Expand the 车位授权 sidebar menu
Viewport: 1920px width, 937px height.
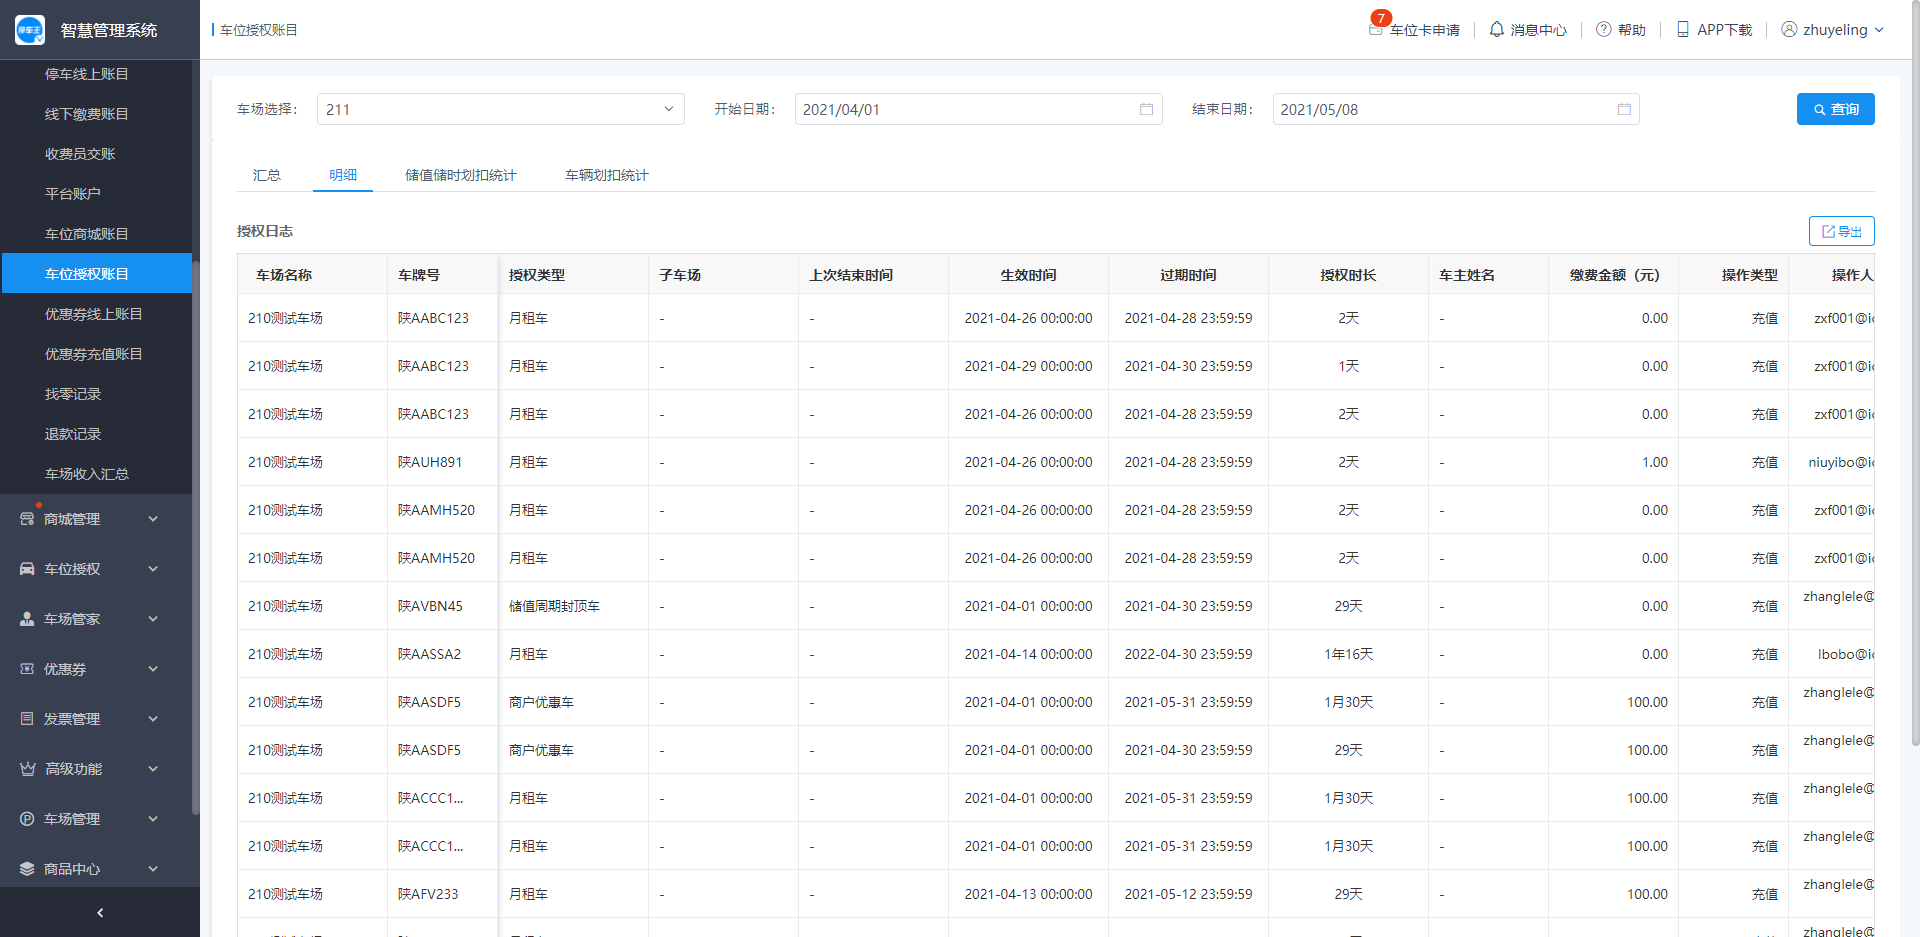coord(90,569)
